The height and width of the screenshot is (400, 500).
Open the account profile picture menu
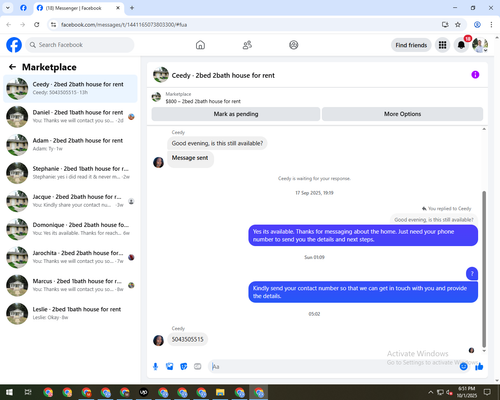pos(480,45)
